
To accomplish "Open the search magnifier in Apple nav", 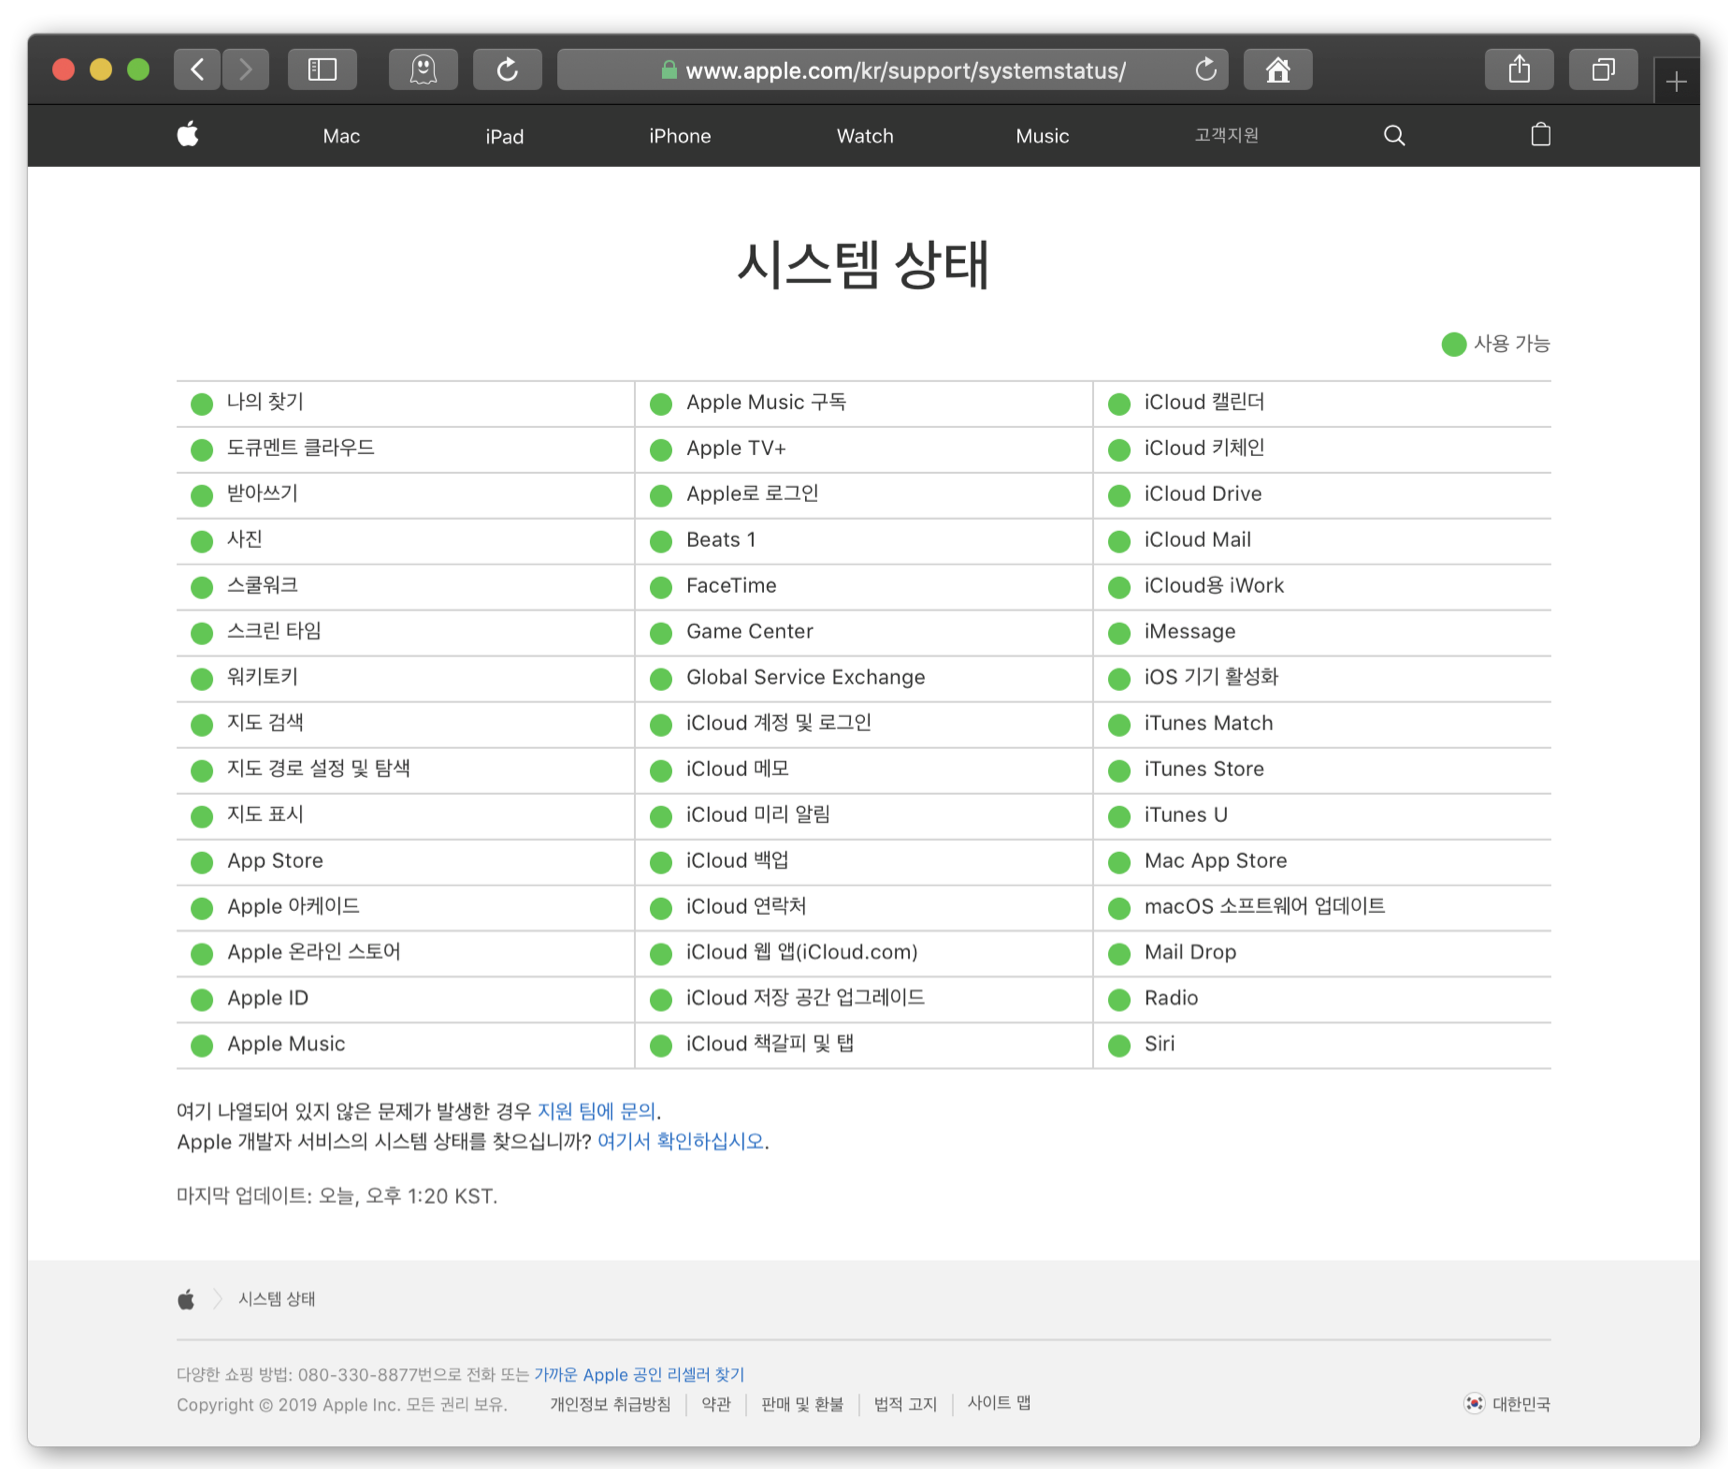I will click(1394, 136).
